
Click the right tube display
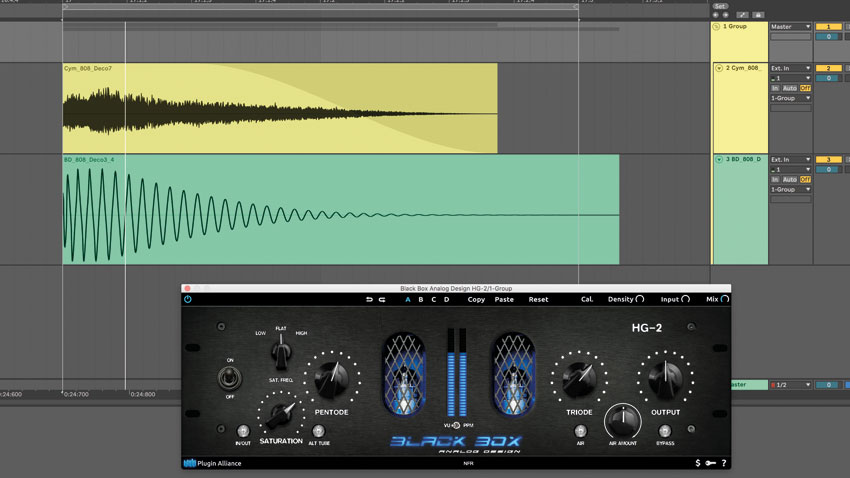(x=513, y=374)
